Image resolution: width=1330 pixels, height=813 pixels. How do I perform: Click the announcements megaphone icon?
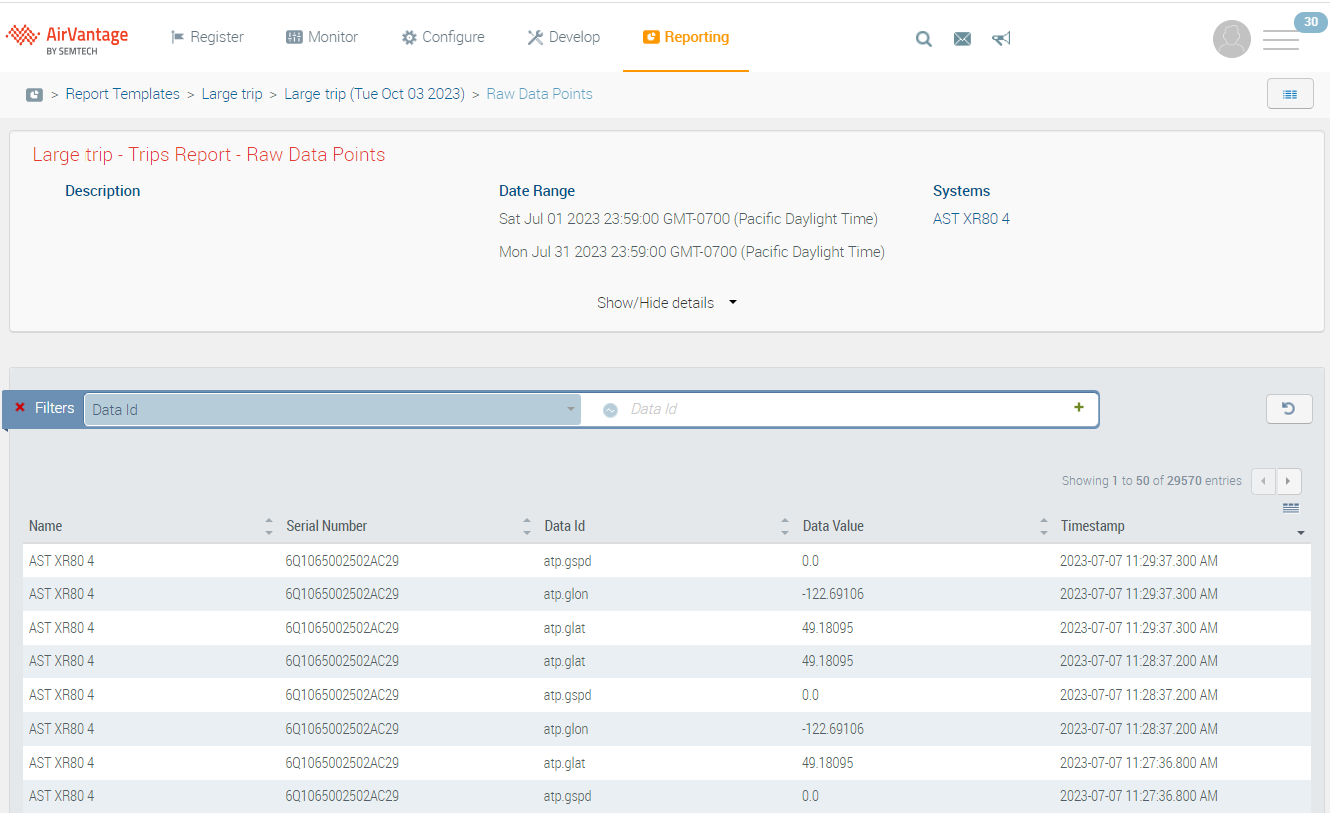(1001, 39)
